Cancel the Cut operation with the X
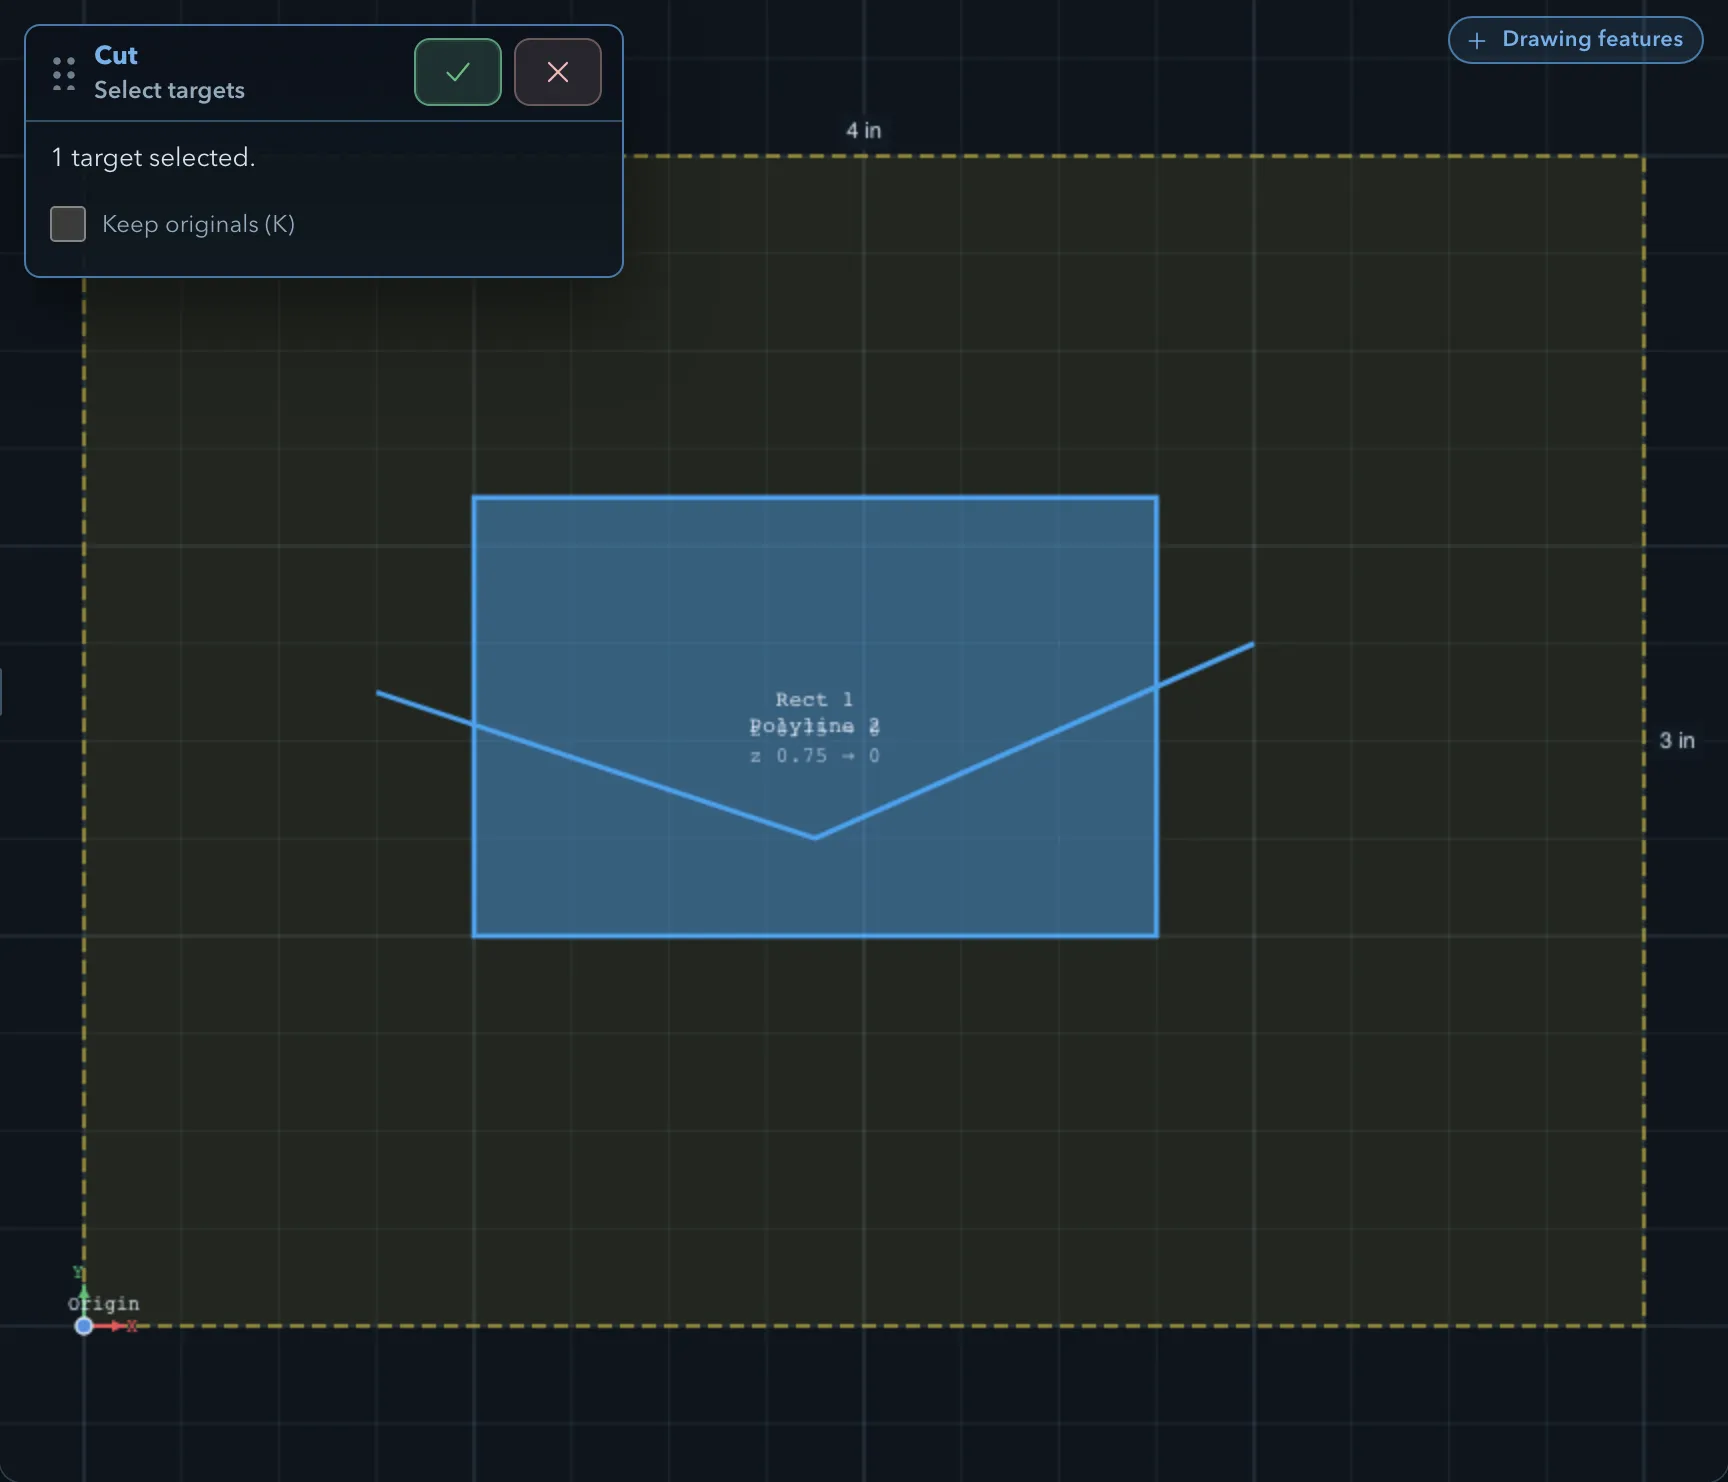This screenshot has width=1728, height=1482. click(x=557, y=72)
